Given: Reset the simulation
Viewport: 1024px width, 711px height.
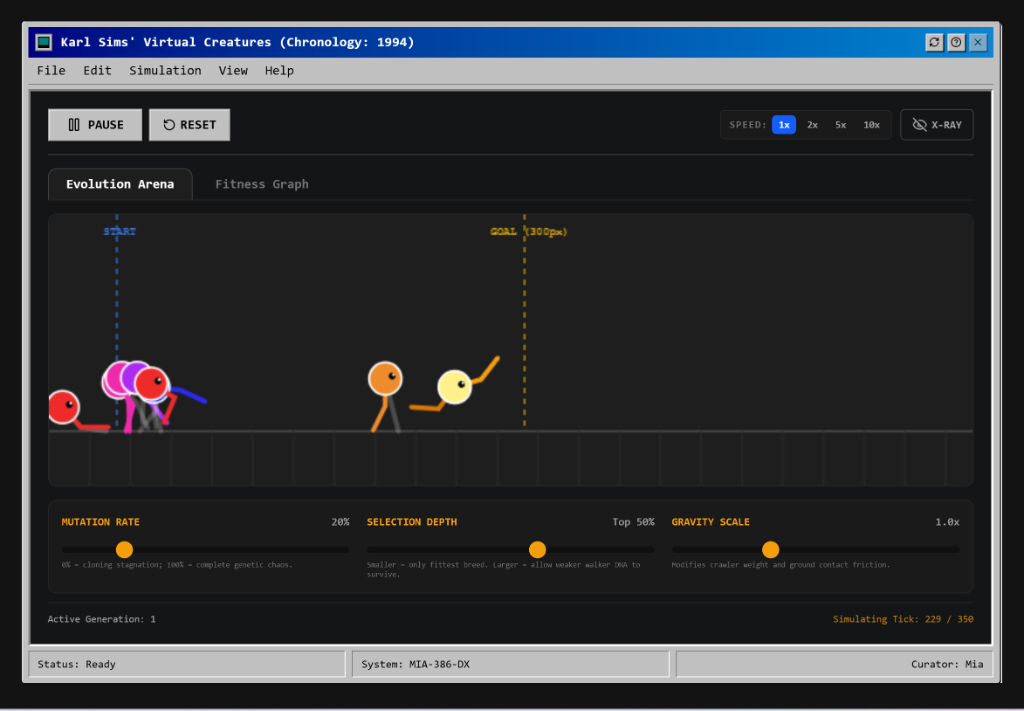Looking at the screenshot, I should pos(189,125).
